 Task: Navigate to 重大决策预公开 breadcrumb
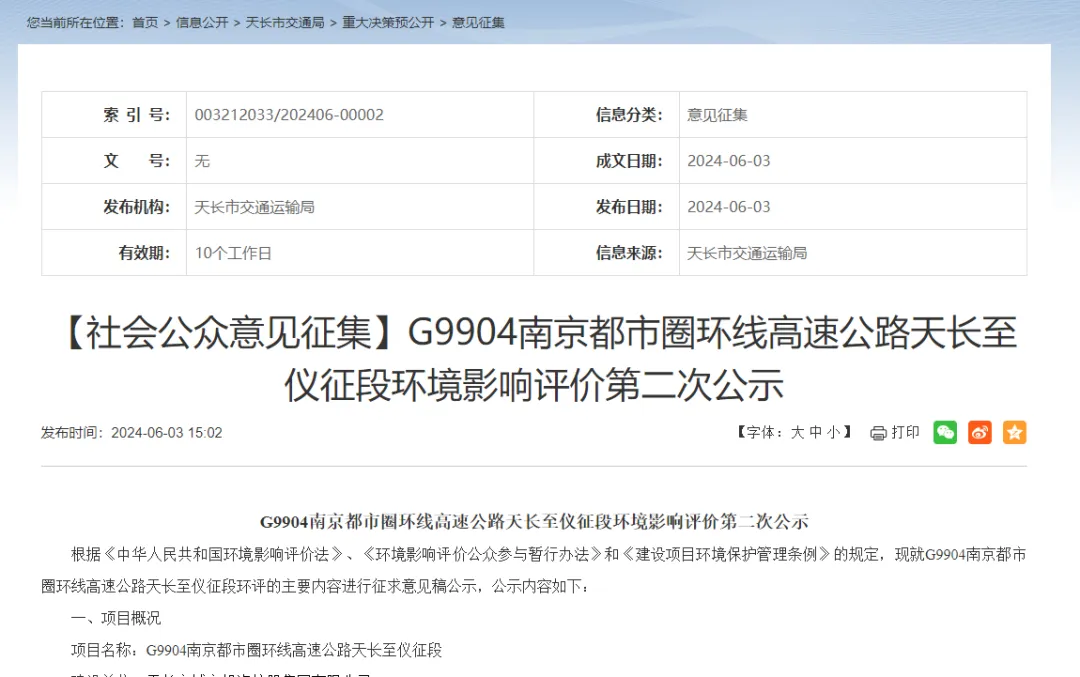pyautogui.click(x=388, y=23)
